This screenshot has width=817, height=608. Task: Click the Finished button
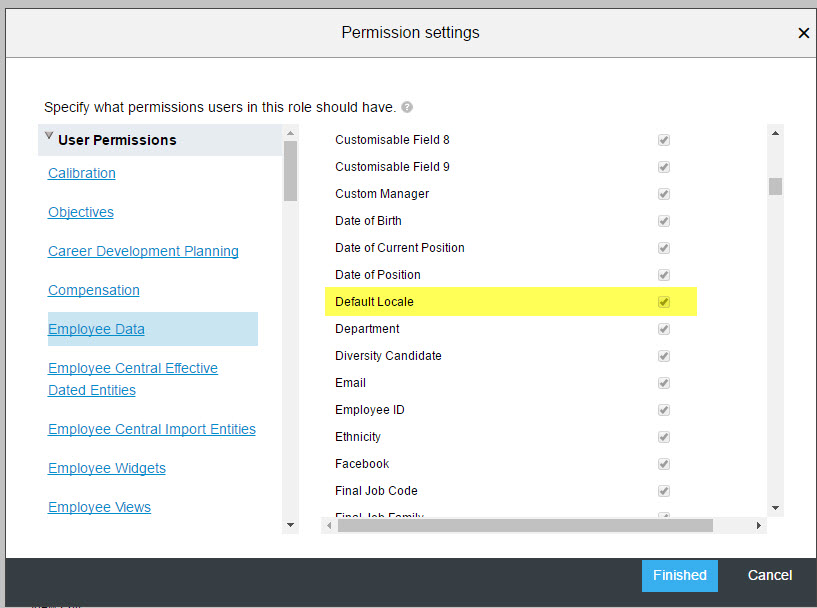tap(679, 576)
